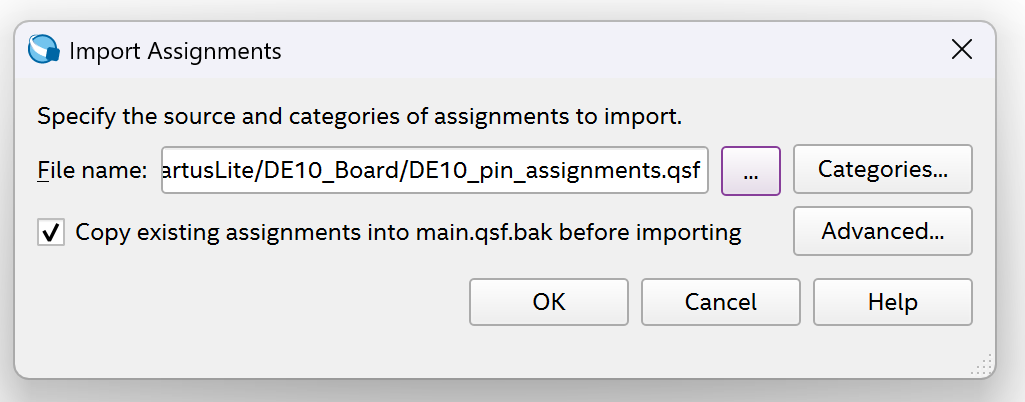Confirm the import with OK
The height and width of the screenshot is (402, 1025).
coord(548,302)
